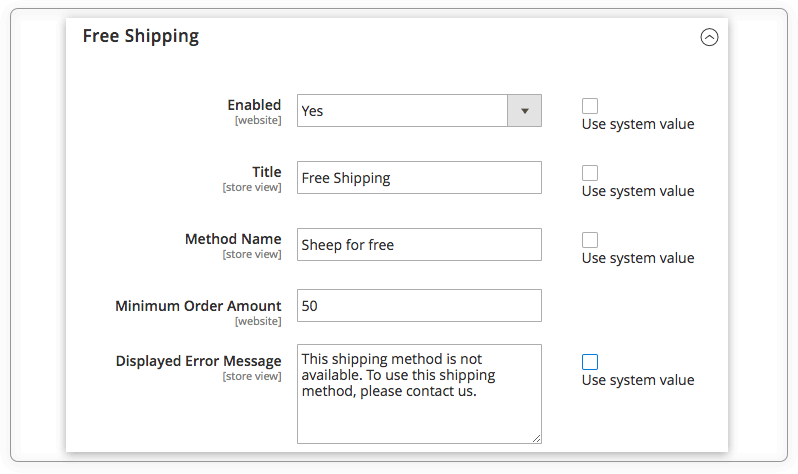798x474 pixels.
Task: Click the Method Name label
Action: click(233, 239)
